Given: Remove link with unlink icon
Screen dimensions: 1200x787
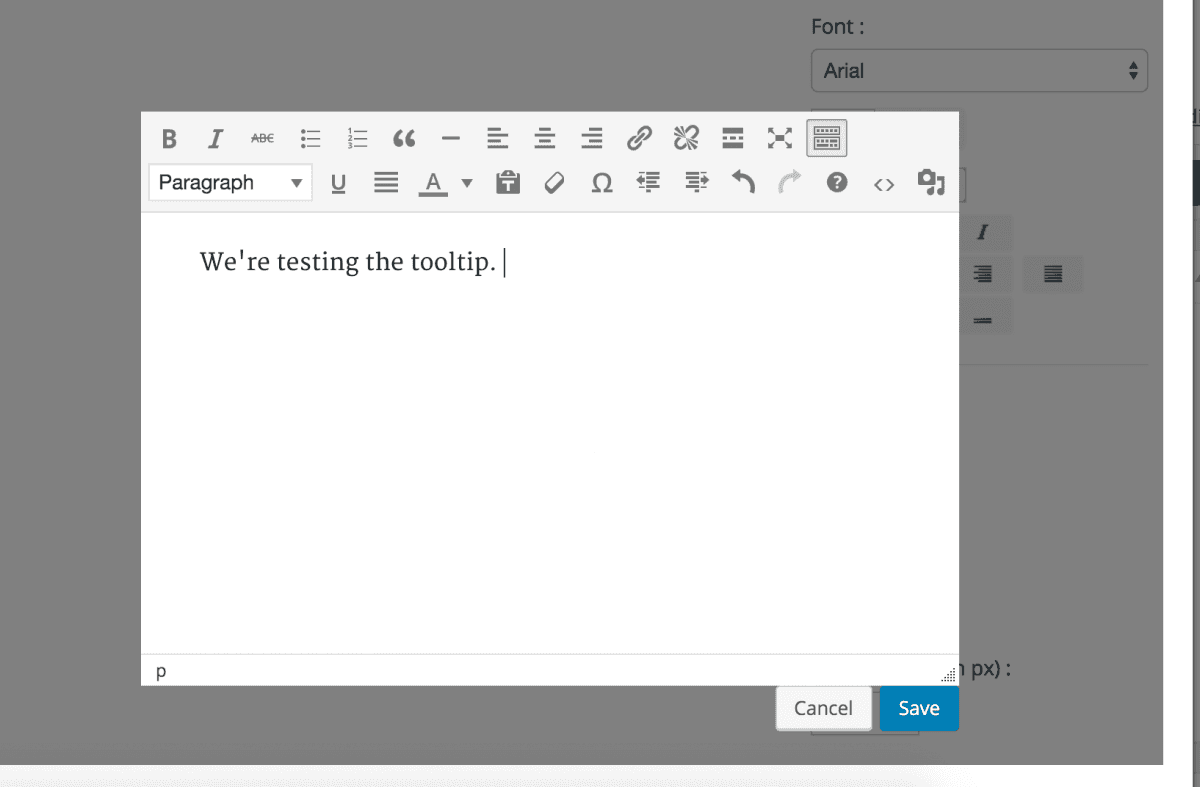Looking at the screenshot, I should click(x=686, y=138).
